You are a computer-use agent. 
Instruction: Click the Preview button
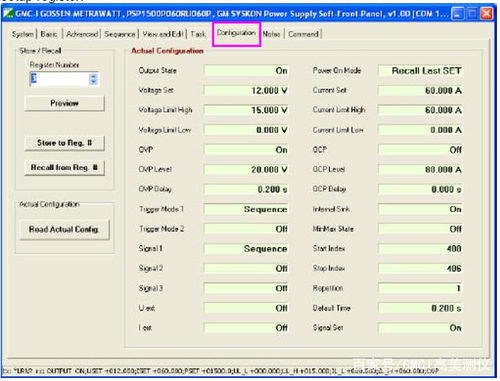click(x=64, y=103)
